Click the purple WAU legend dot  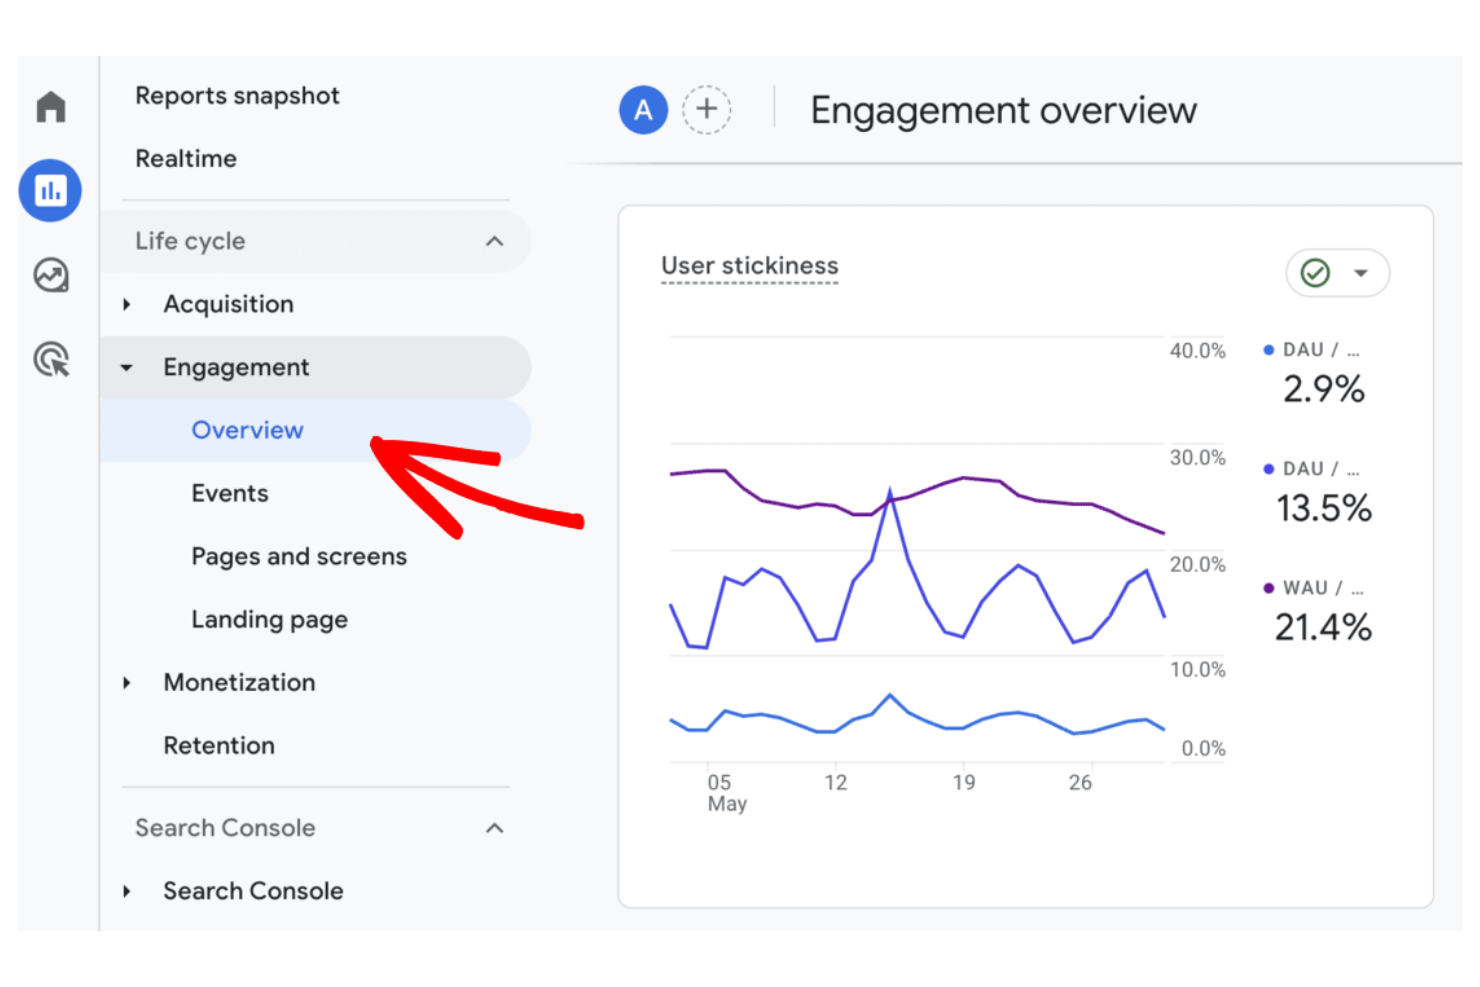click(1267, 588)
